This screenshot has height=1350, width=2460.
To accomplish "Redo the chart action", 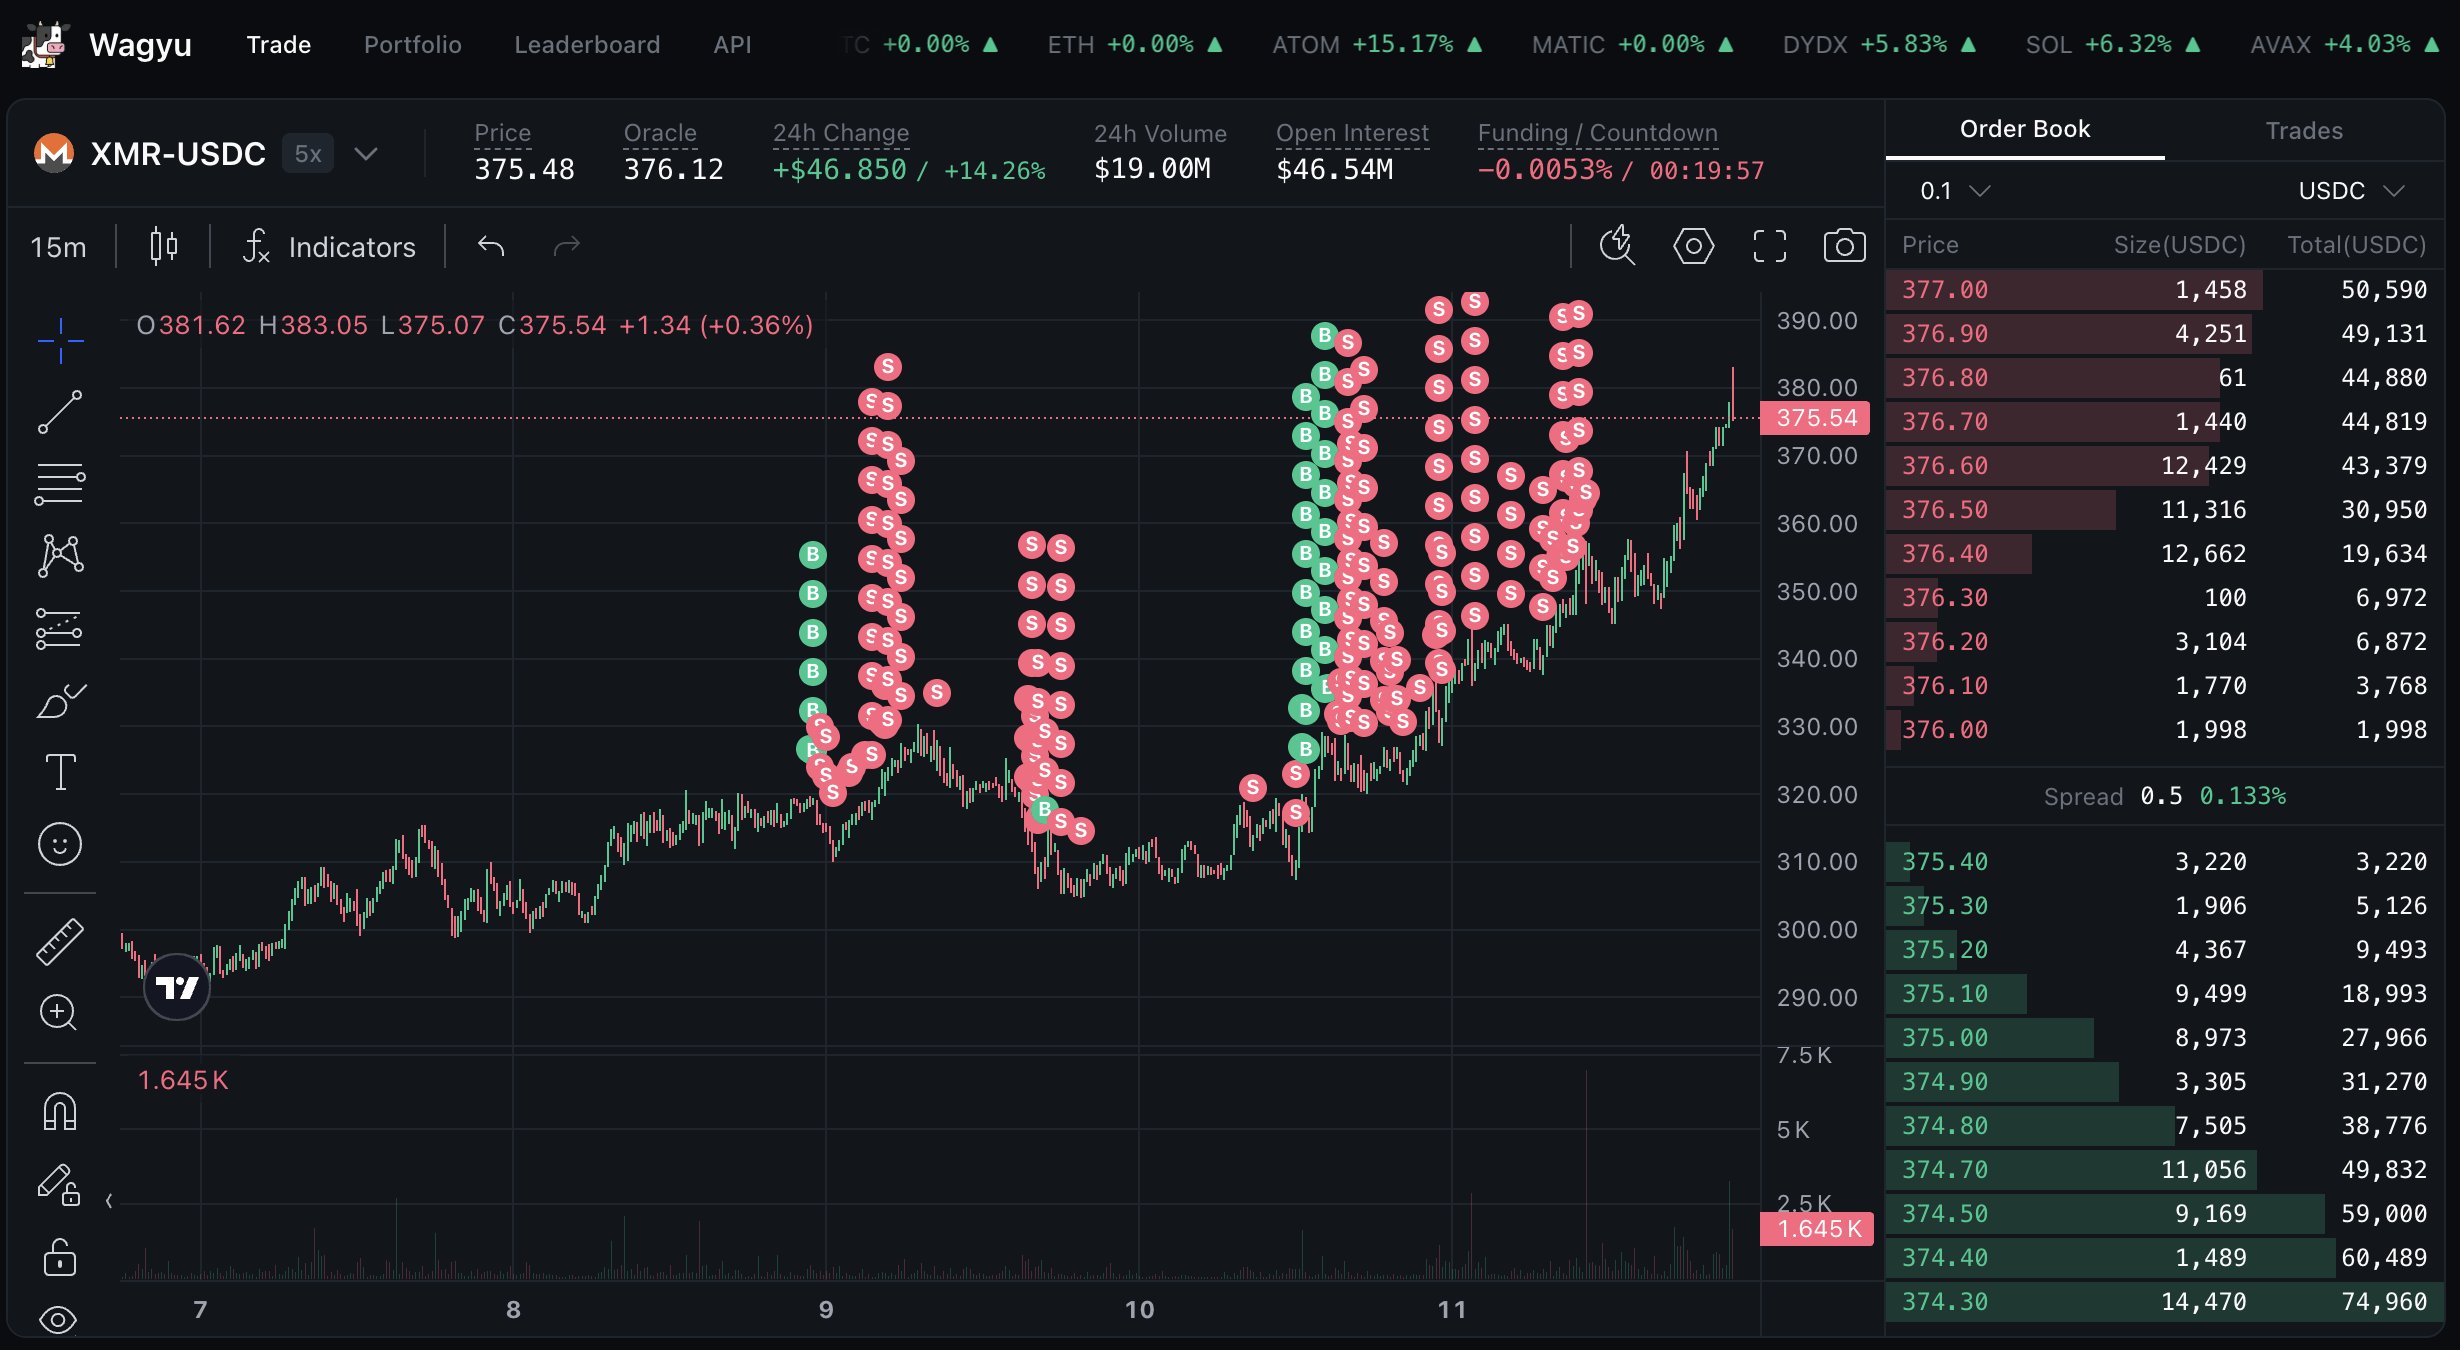I will [x=567, y=246].
